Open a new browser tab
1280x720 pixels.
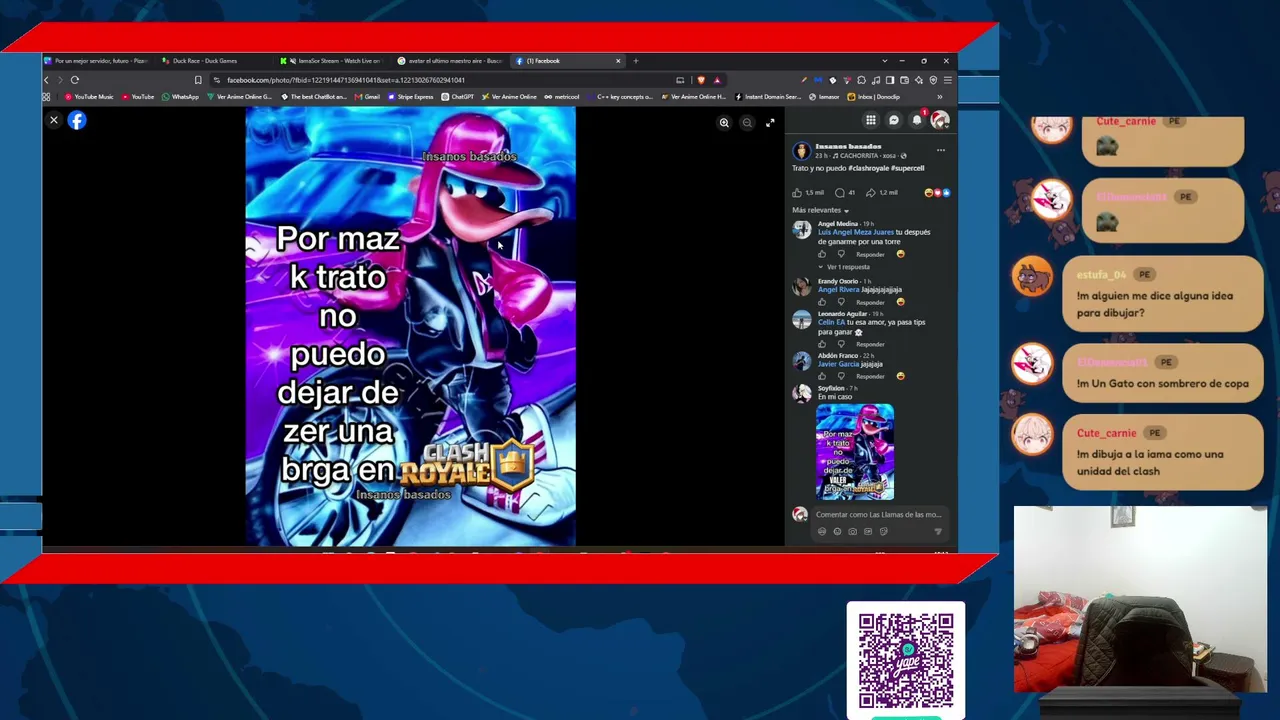coord(635,61)
